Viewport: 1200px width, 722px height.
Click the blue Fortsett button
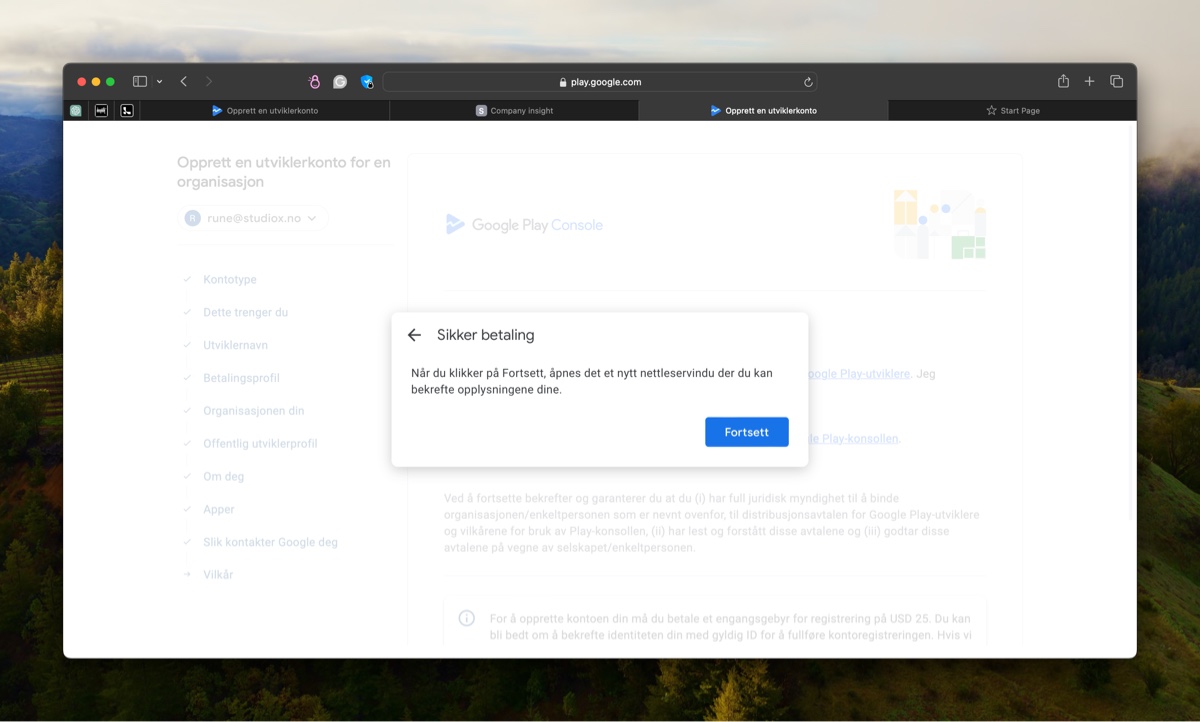(747, 432)
